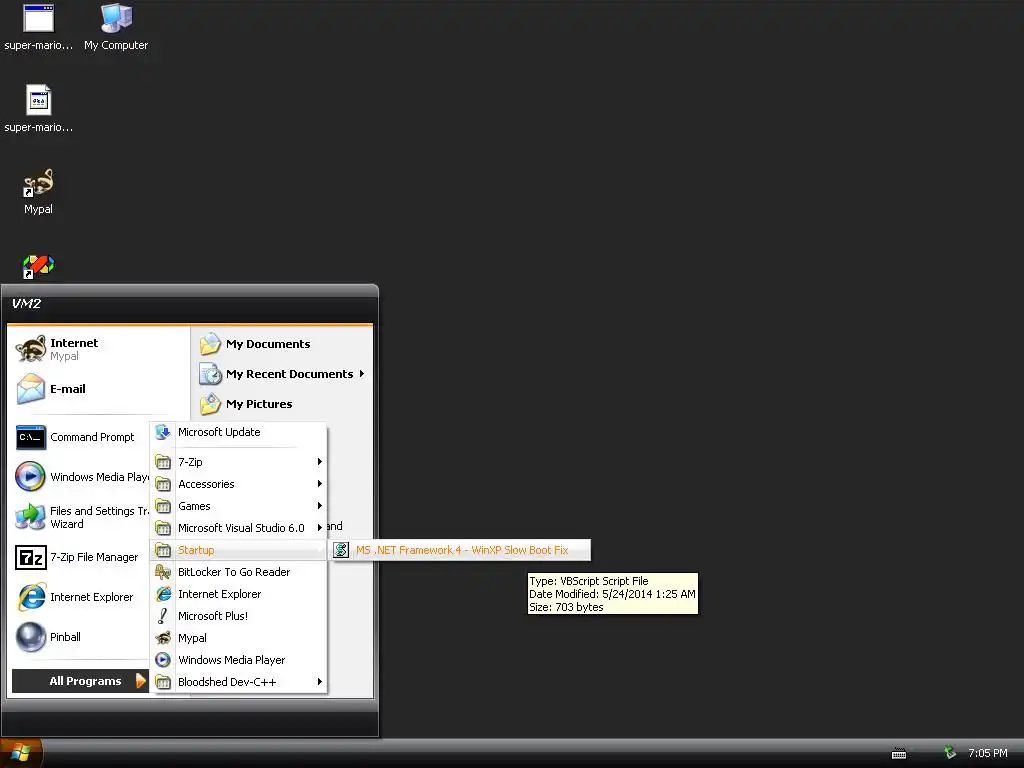Launch Mypal from All Programs list
The width and height of the screenshot is (1024, 768).
click(238, 638)
